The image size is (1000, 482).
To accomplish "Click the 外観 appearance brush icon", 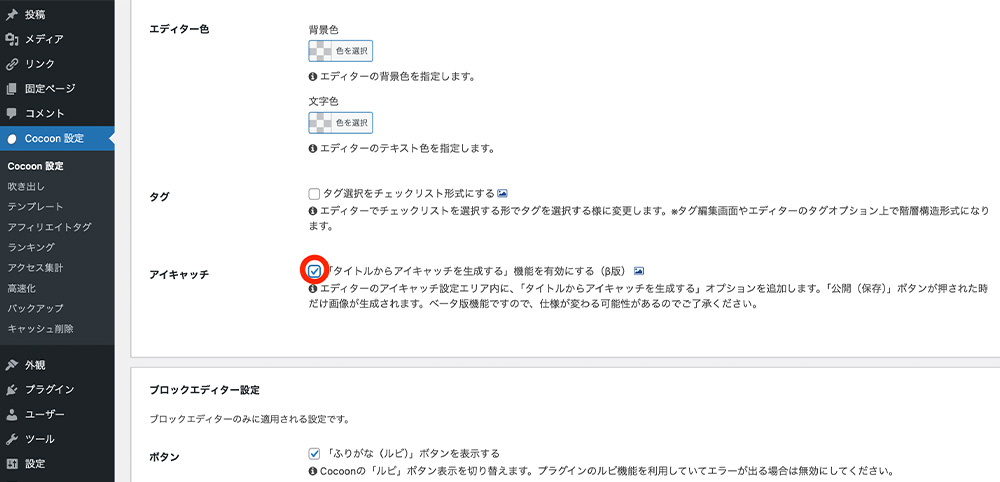I will click(12, 365).
